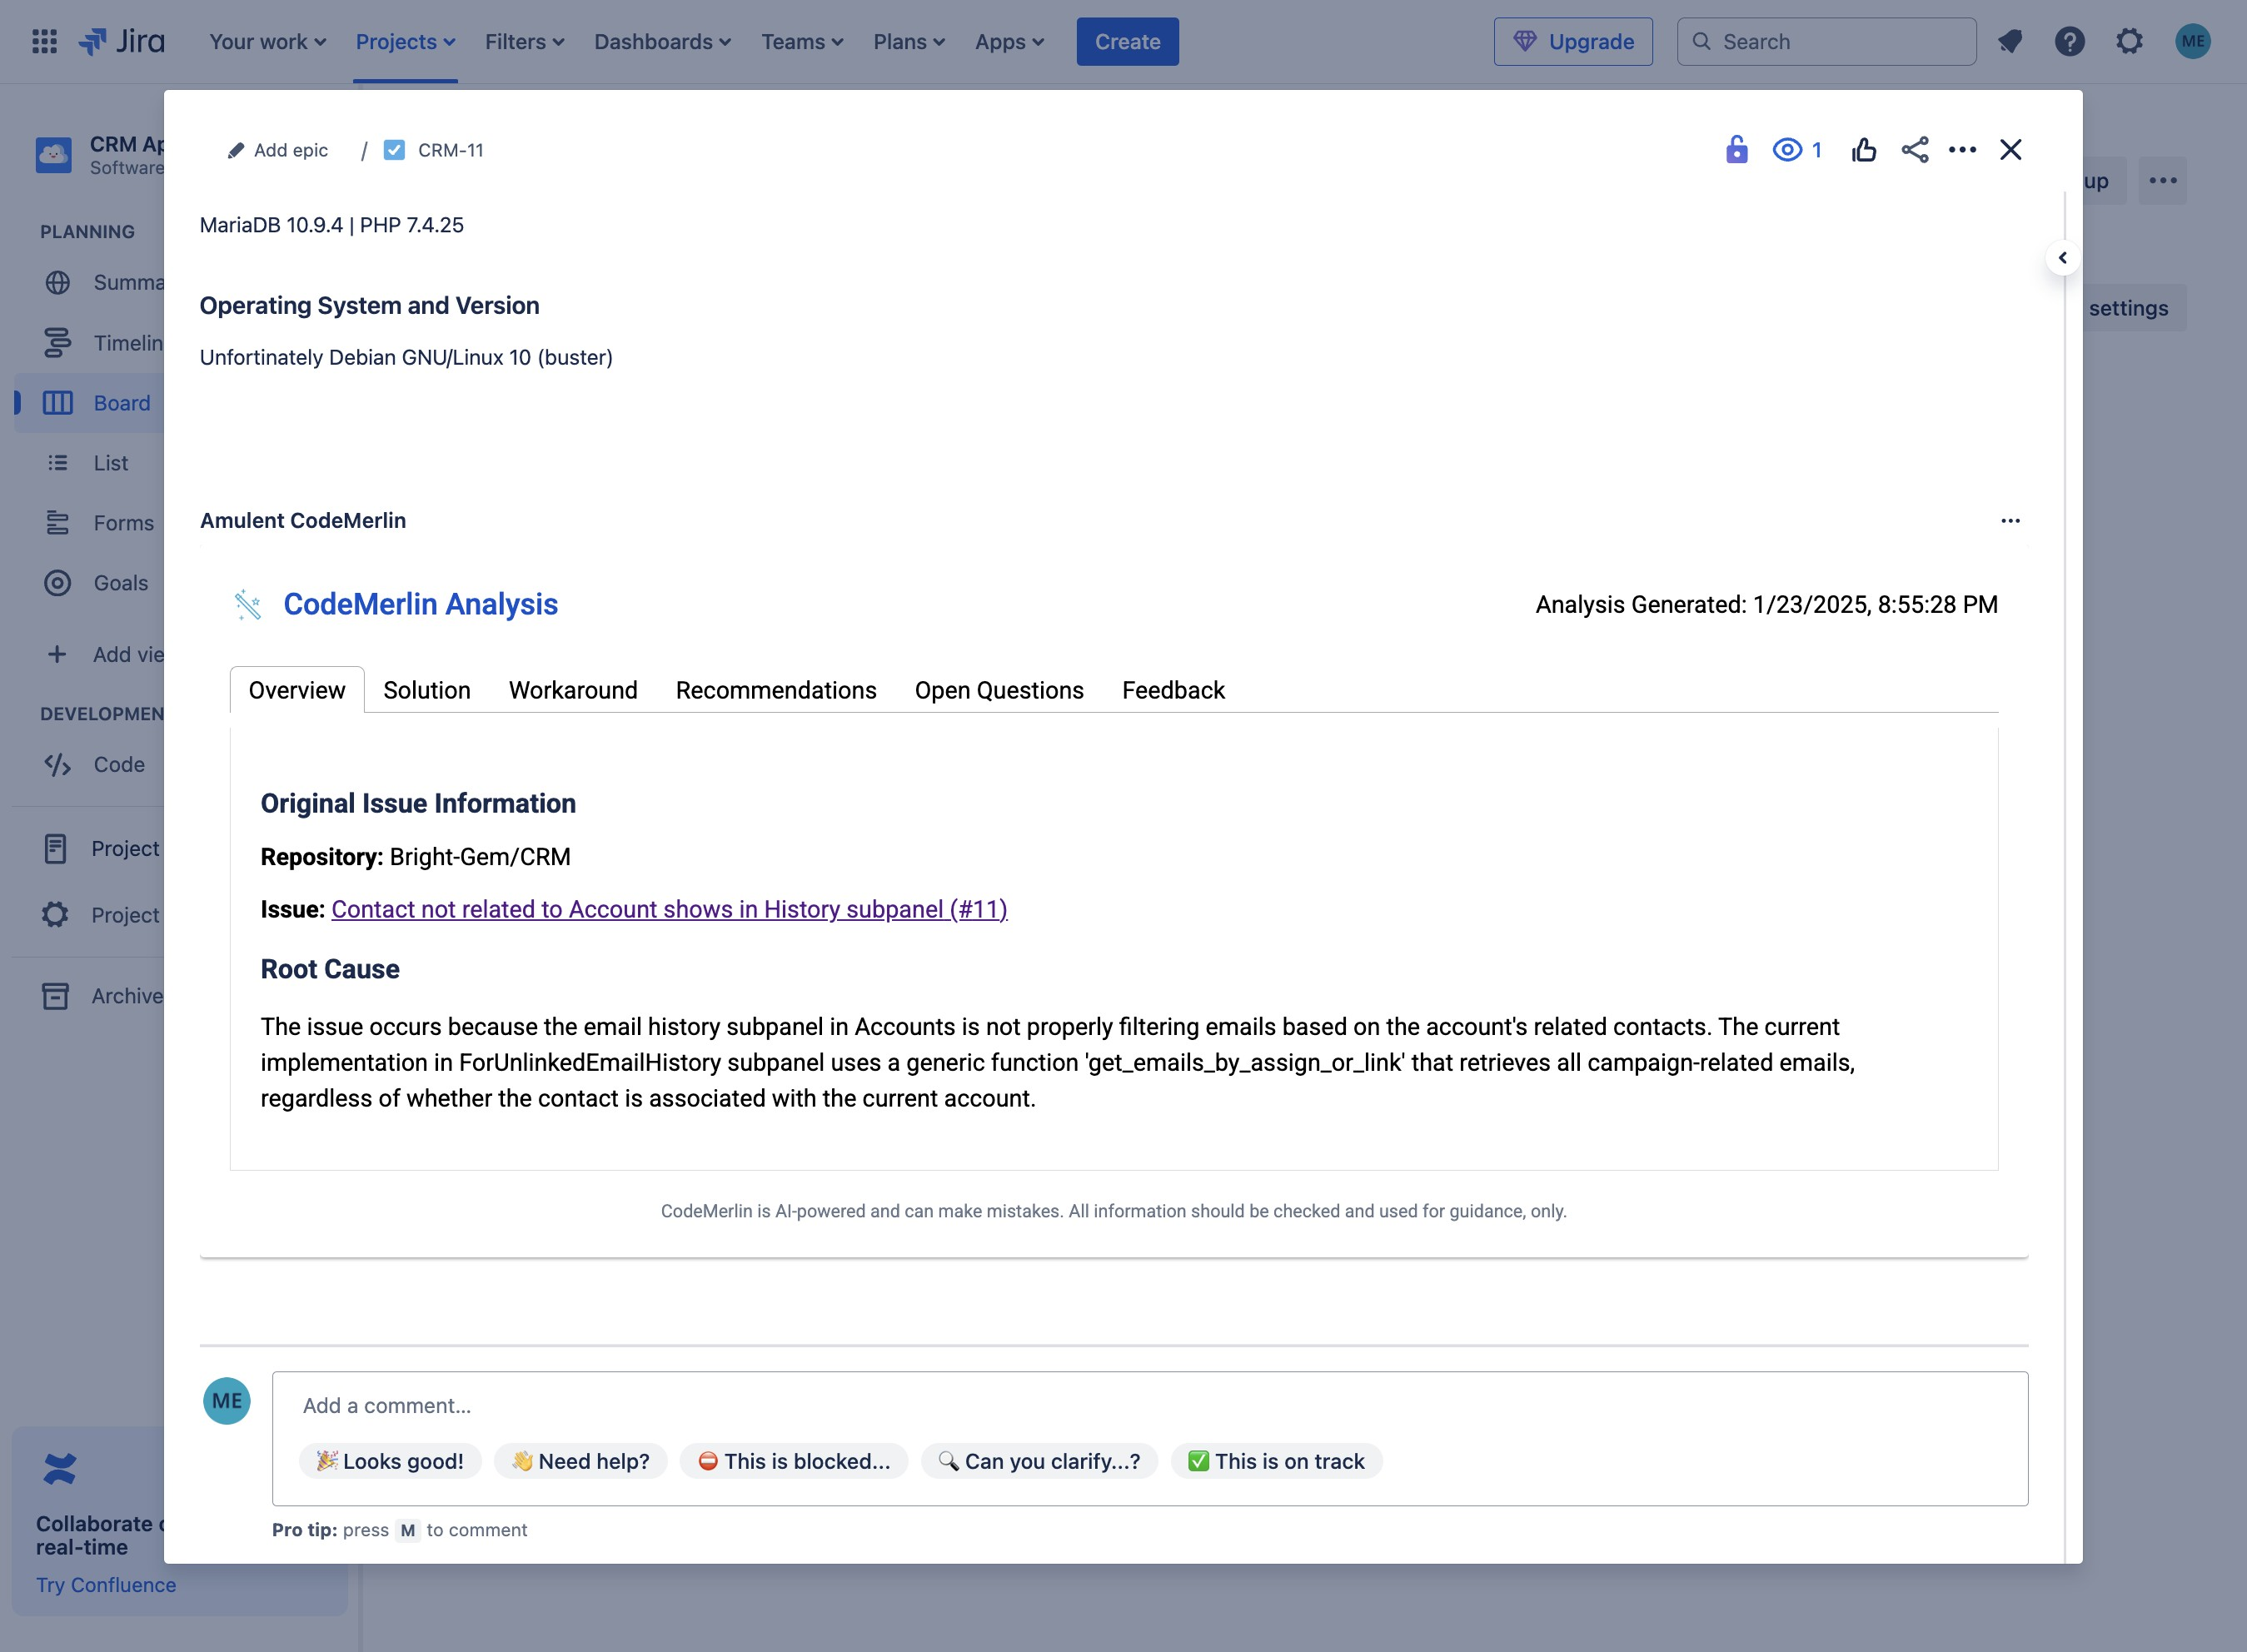Click Try Confluence link

pyautogui.click(x=106, y=1585)
